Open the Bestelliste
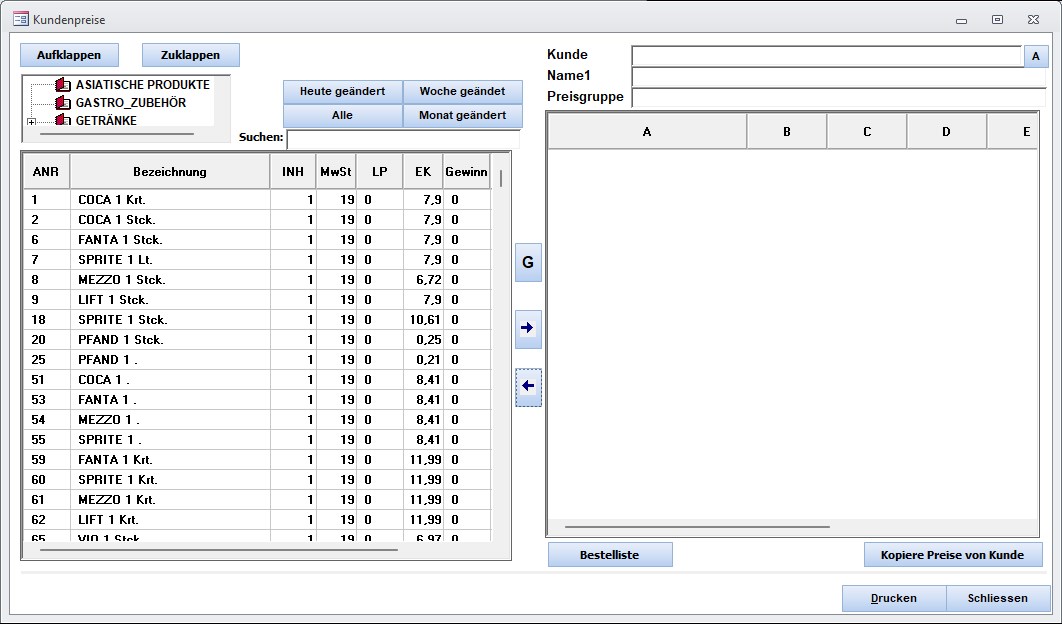The height and width of the screenshot is (624, 1062). click(609, 555)
